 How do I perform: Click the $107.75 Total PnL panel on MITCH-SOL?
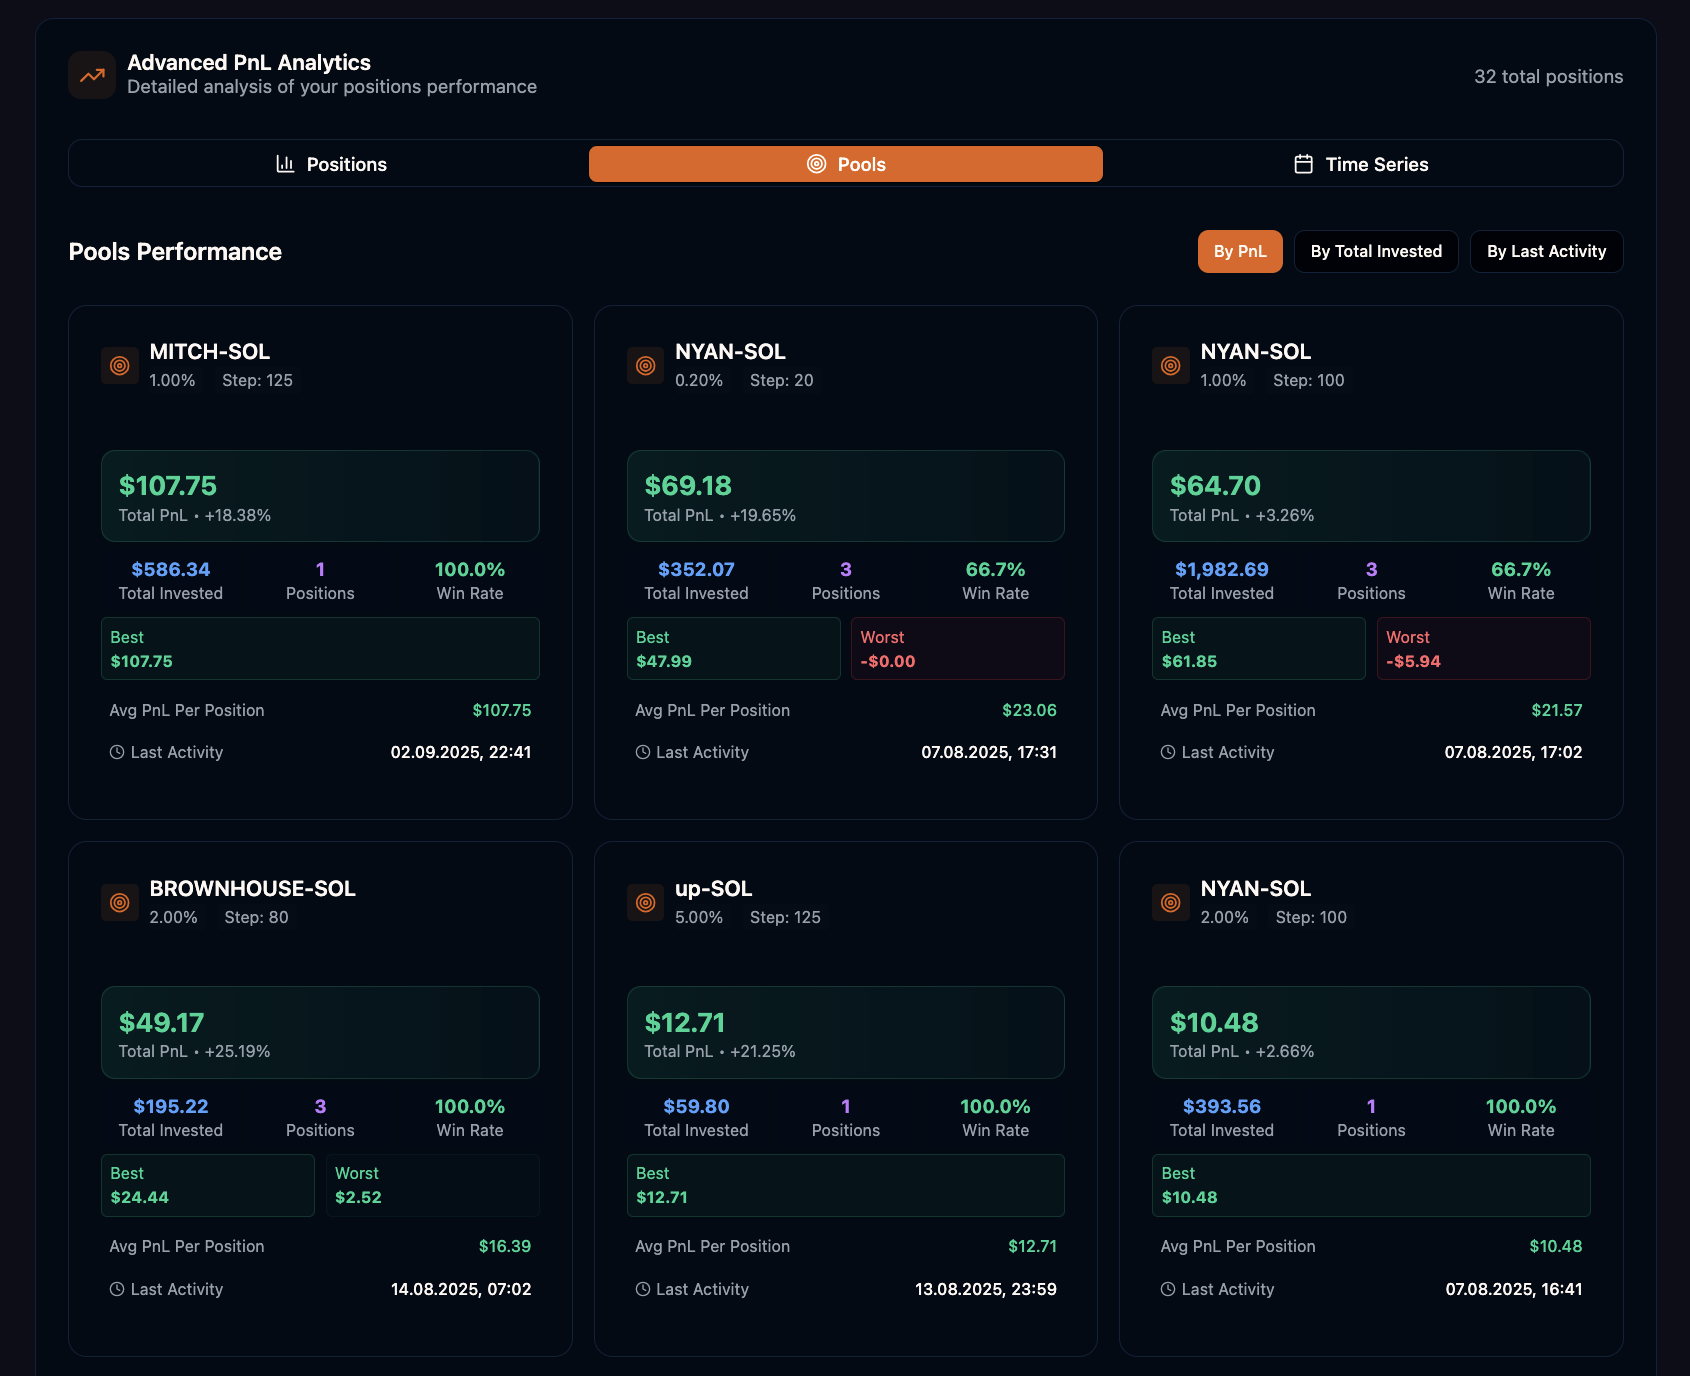[x=320, y=496]
